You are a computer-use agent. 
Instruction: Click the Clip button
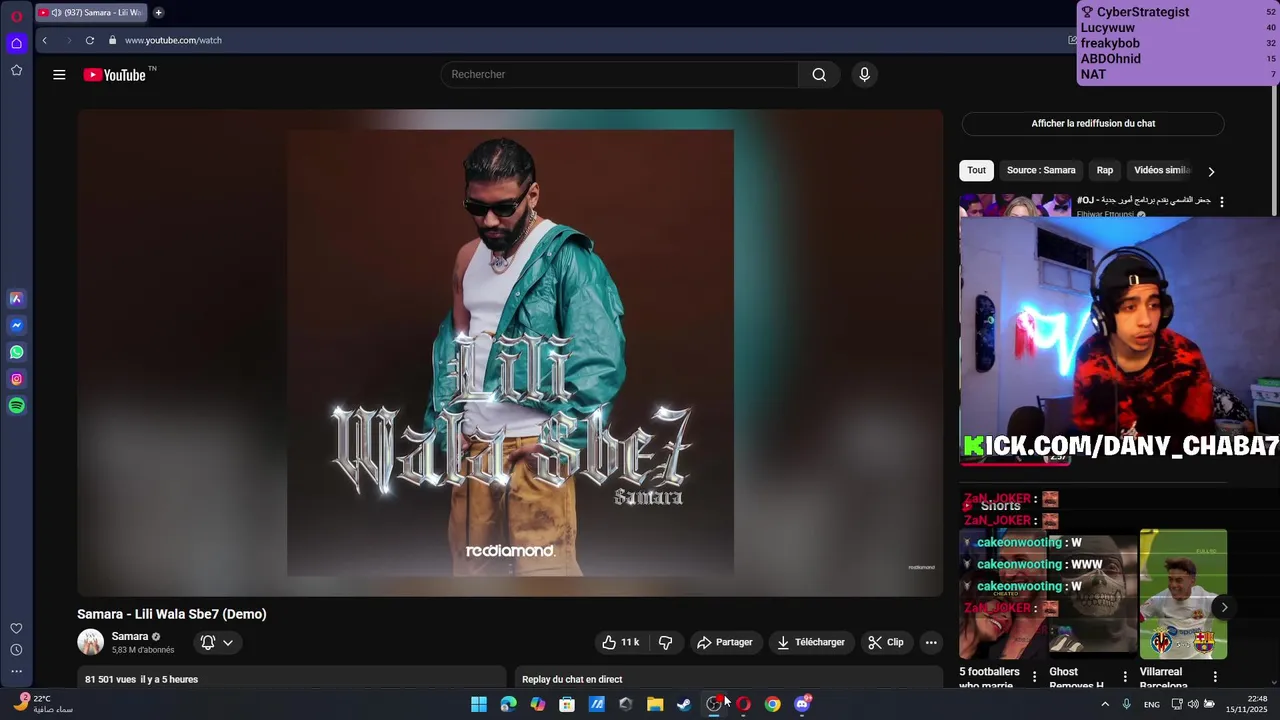(886, 642)
